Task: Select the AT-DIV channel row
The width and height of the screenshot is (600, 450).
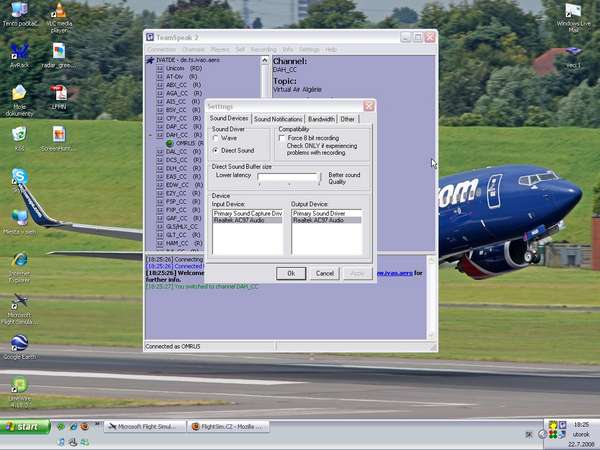Action: [177, 77]
